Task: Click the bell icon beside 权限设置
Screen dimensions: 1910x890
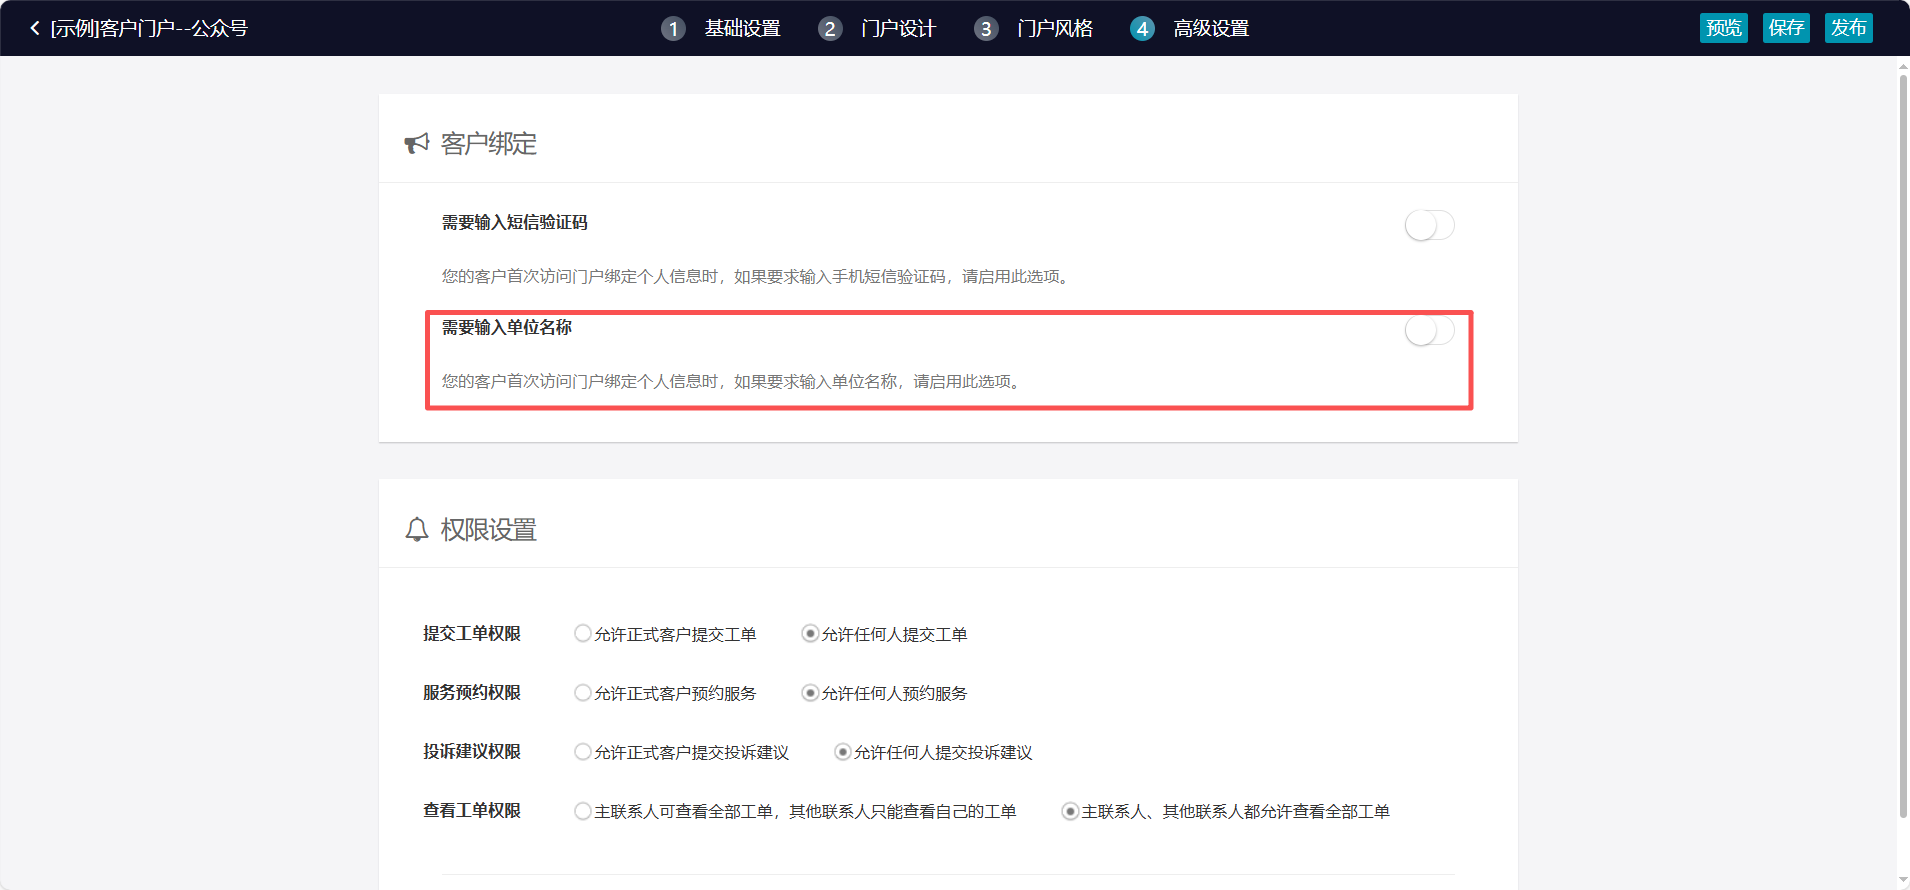Action: click(417, 529)
